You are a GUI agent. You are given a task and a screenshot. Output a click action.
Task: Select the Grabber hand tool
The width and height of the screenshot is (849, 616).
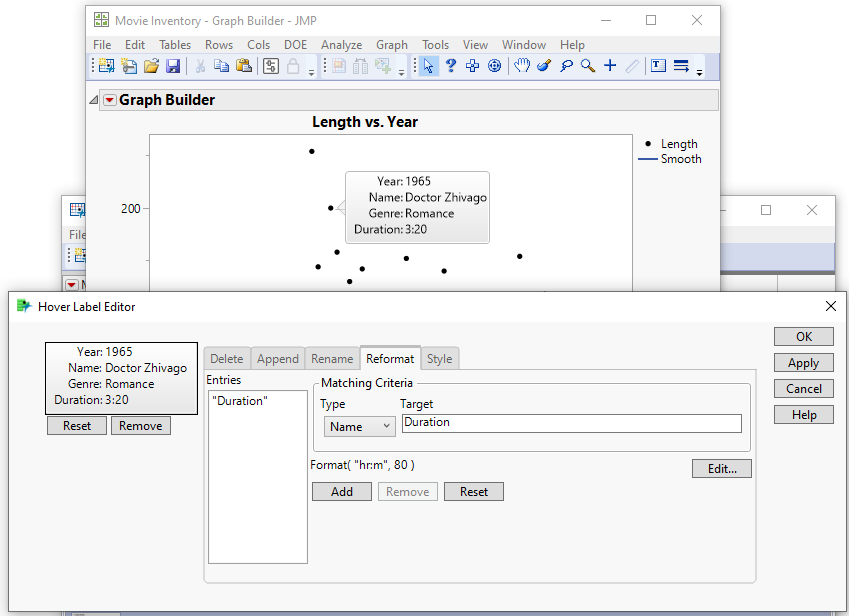coord(520,66)
